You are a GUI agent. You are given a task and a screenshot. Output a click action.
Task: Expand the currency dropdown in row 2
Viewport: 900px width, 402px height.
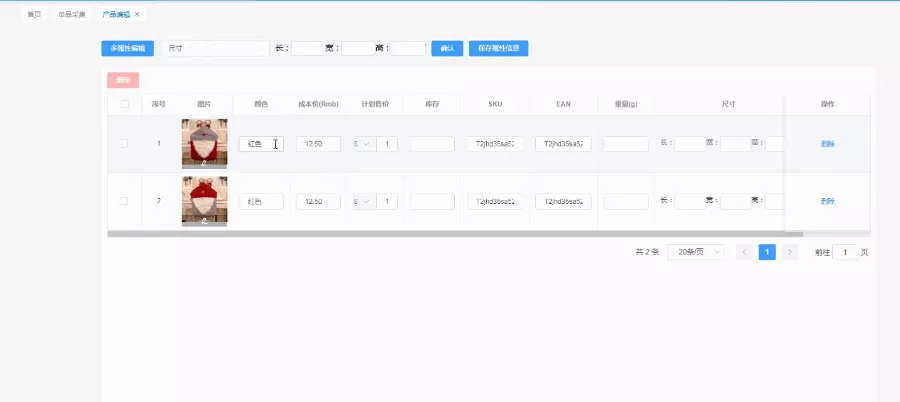point(362,202)
